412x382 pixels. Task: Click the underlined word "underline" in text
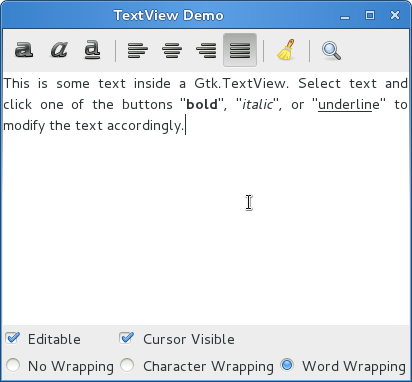pyautogui.click(x=349, y=105)
